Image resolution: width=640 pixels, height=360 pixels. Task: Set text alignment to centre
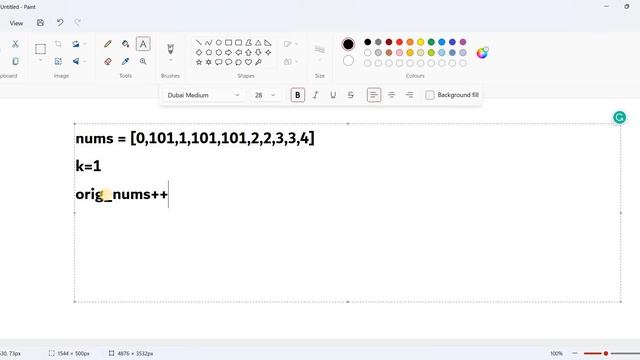click(391, 95)
